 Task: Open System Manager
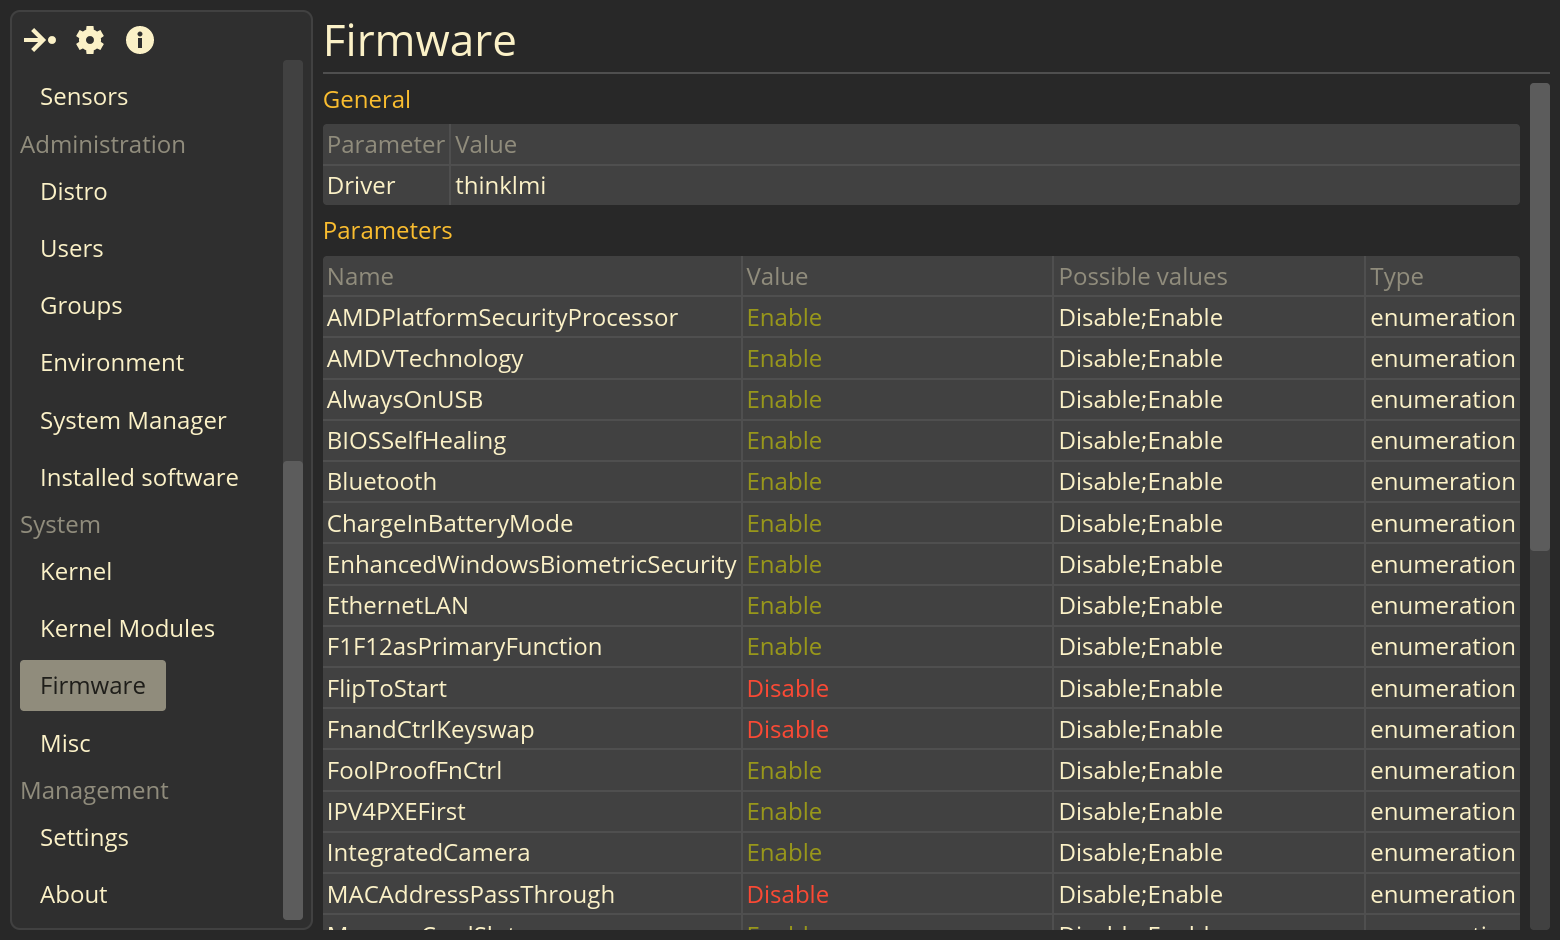133,421
